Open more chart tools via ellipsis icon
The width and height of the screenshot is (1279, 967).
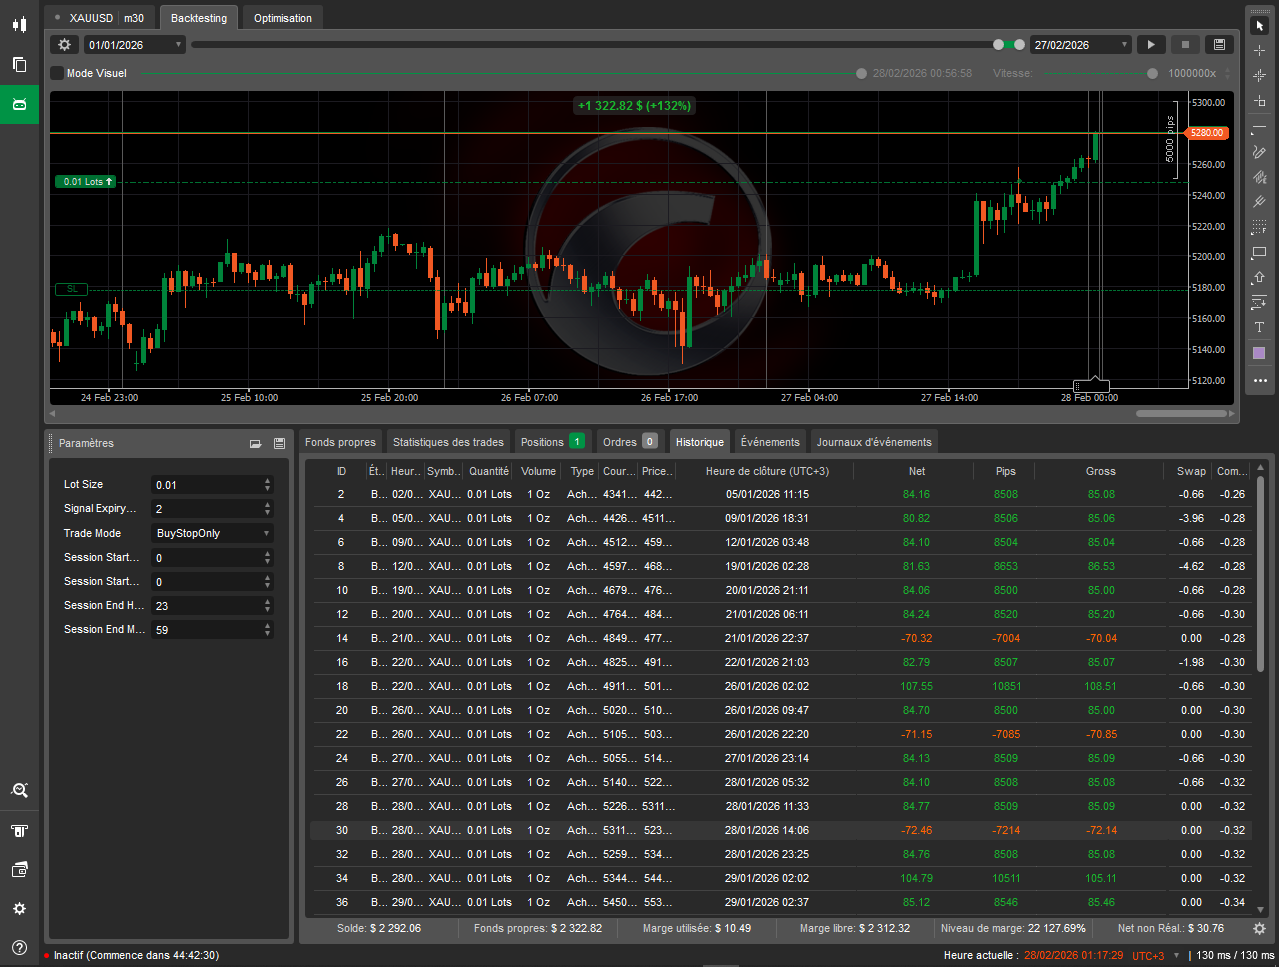pos(1259,379)
